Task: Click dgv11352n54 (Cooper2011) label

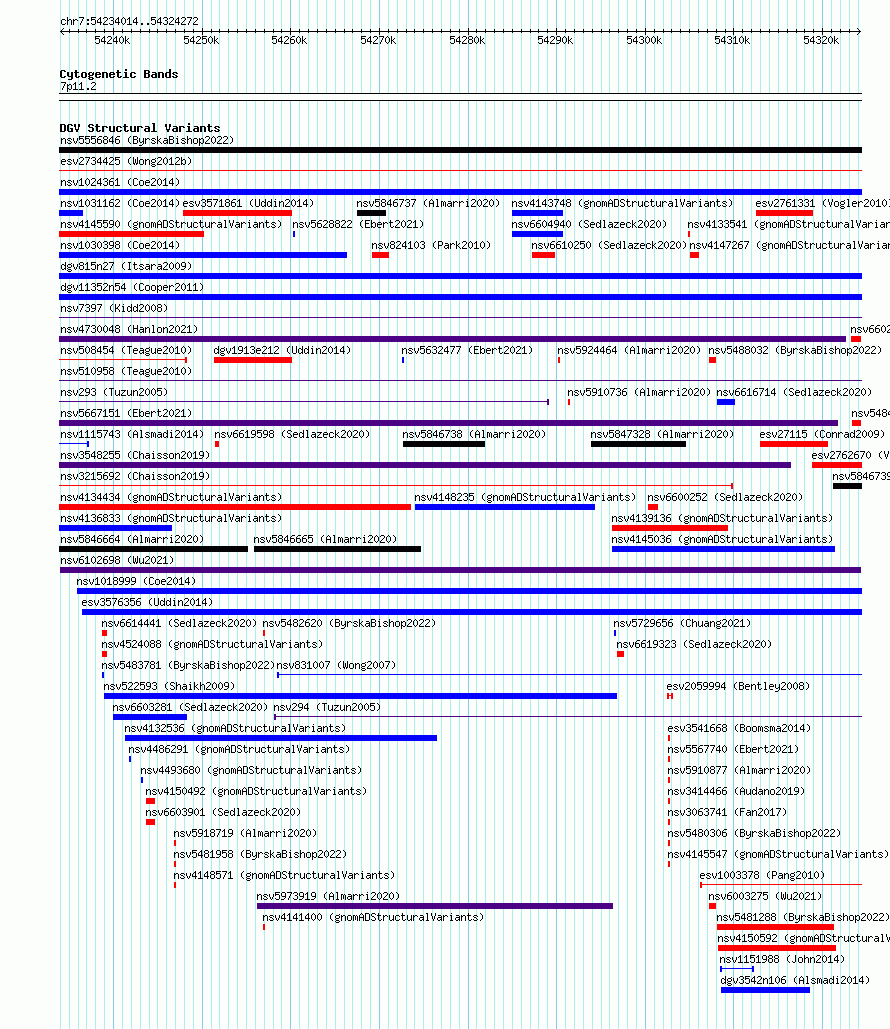Action: tap(132, 287)
